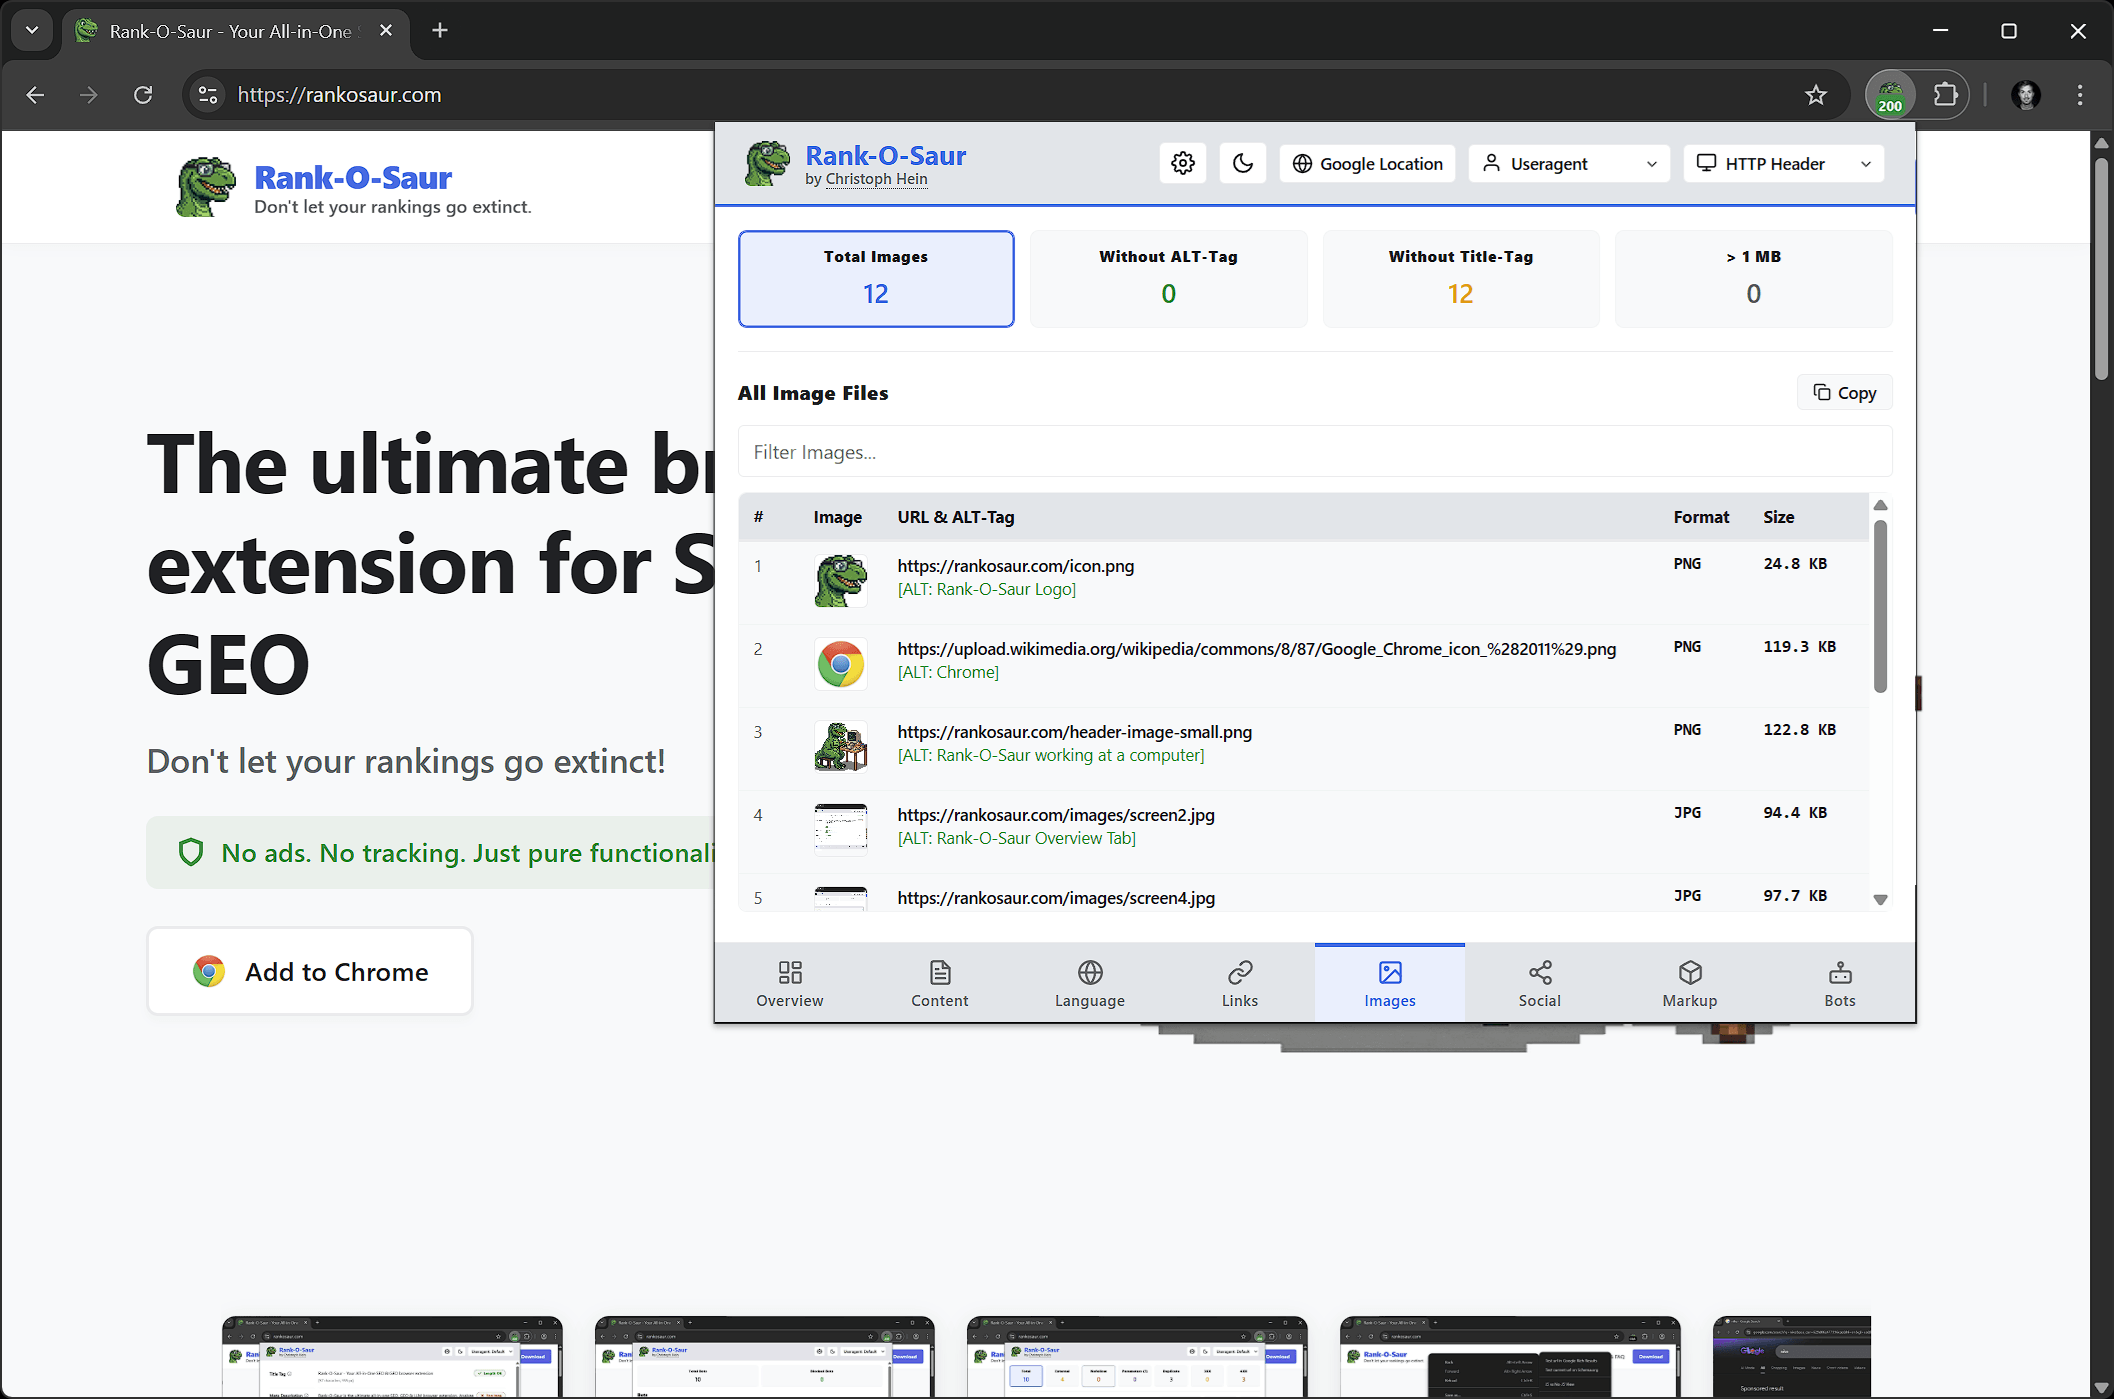
Task: Open the Bots tab robot icon
Action: click(x=1839, y=983)
